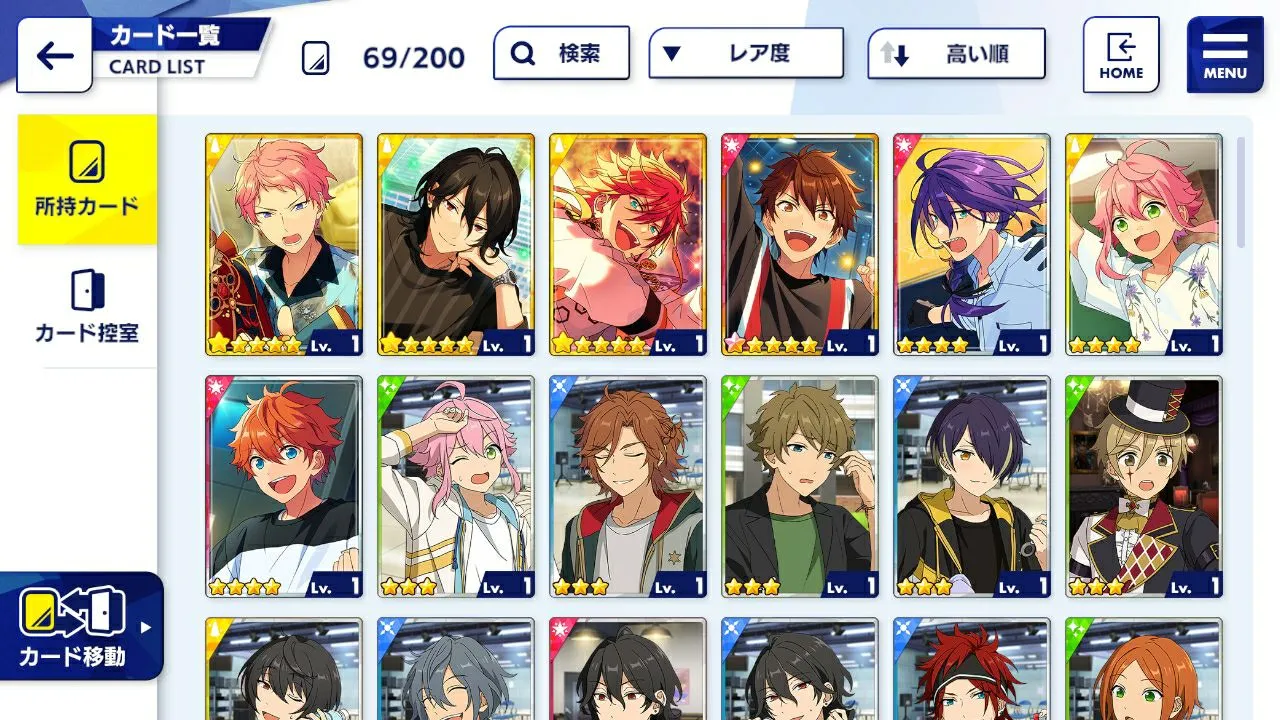Screen dimensions: 1280x720
Task: Select the pink-haired five-star card
Action: coord(284,245)
